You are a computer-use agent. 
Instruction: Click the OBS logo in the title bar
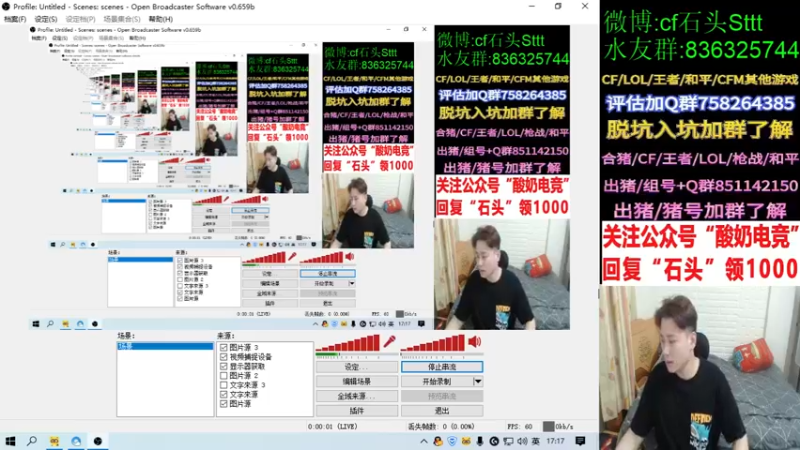click(6, 7)
